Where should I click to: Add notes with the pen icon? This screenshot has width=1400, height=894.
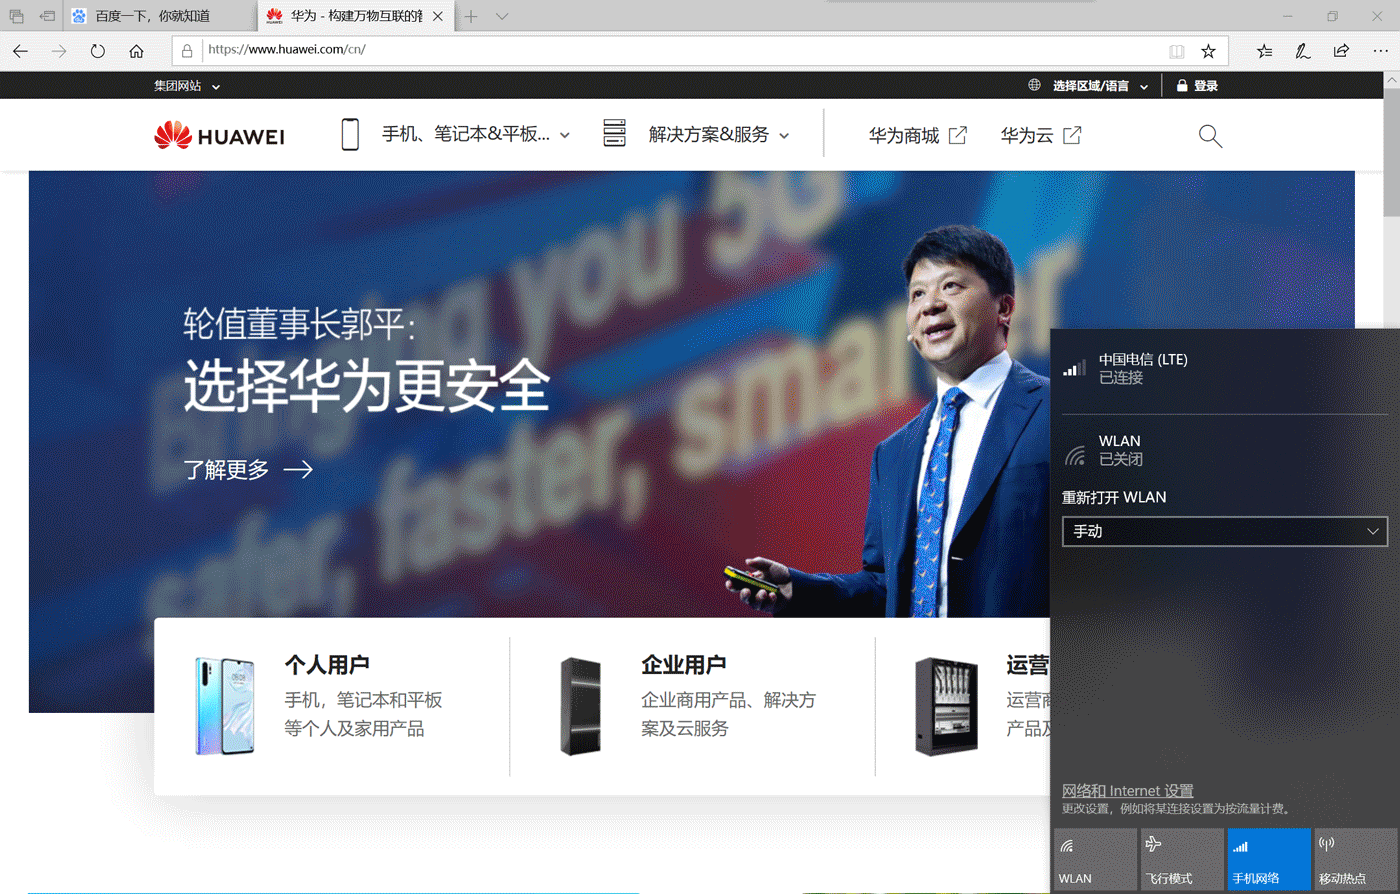tap(1302, 51)
